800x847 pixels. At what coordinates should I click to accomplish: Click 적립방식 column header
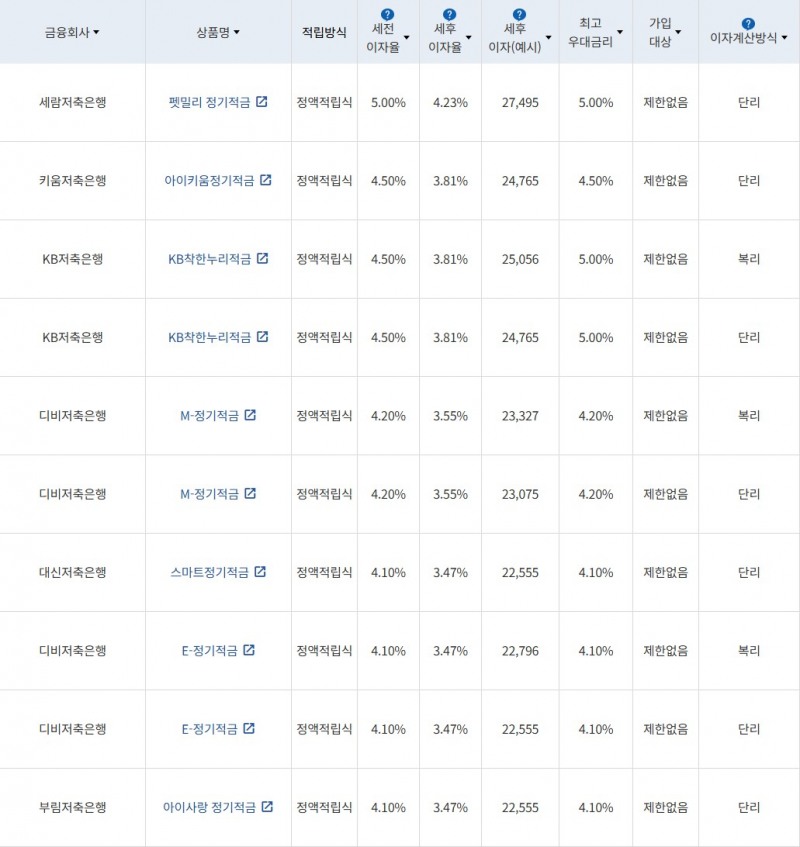pyautogui.click(x=324, y=32)
